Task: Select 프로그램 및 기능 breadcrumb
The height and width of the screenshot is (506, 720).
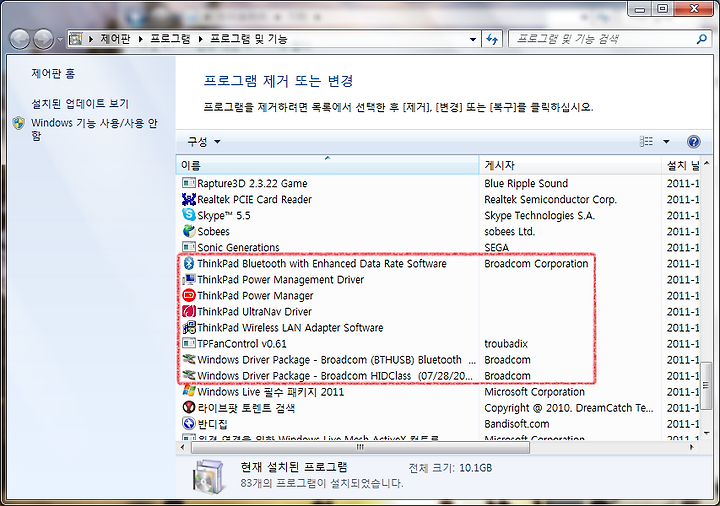Action: [248, 39]
